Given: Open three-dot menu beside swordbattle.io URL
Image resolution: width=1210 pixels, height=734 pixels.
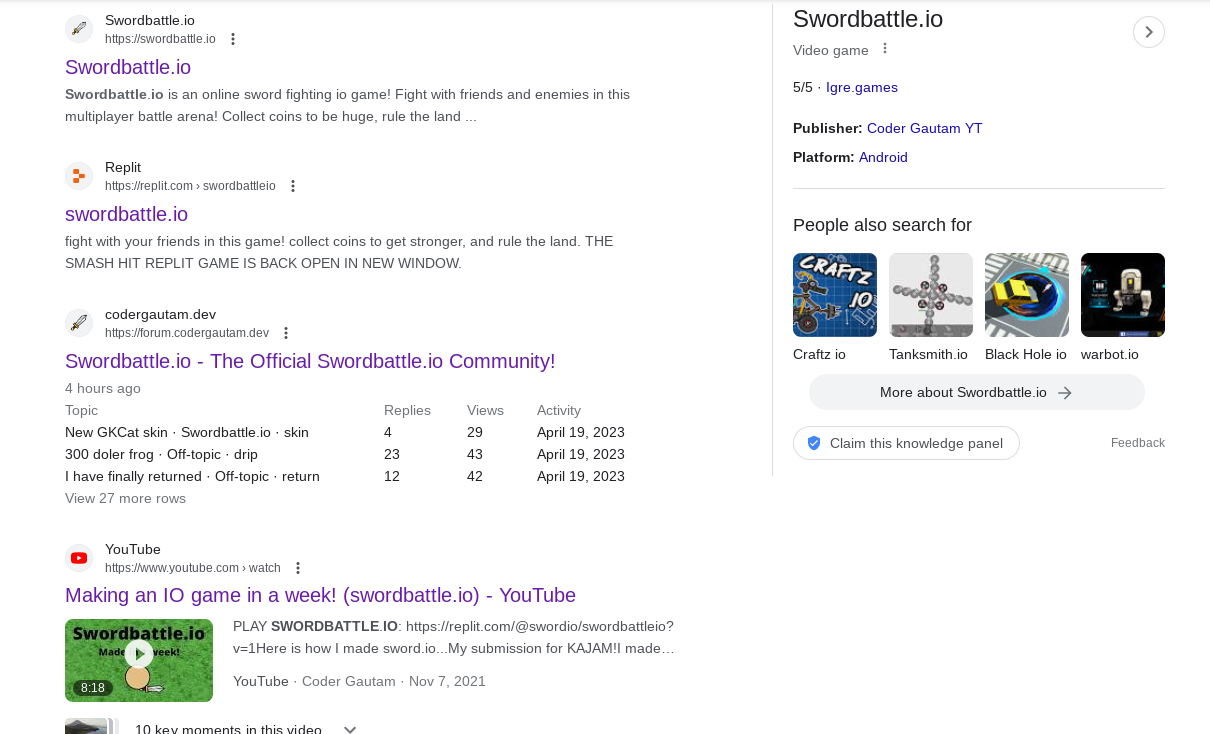Looking at the screenshot, I should (233, 39).
